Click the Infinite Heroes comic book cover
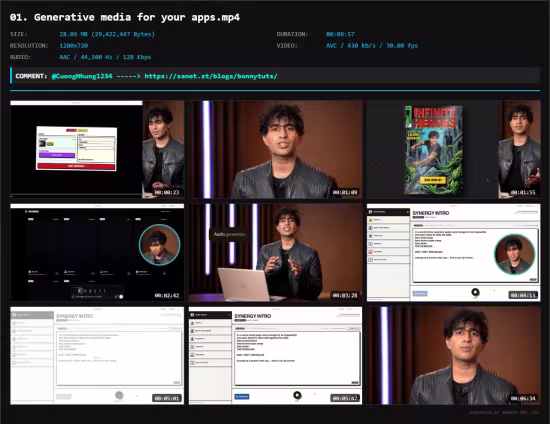Screen dimensions: 550x424 [x=434, y=149]
